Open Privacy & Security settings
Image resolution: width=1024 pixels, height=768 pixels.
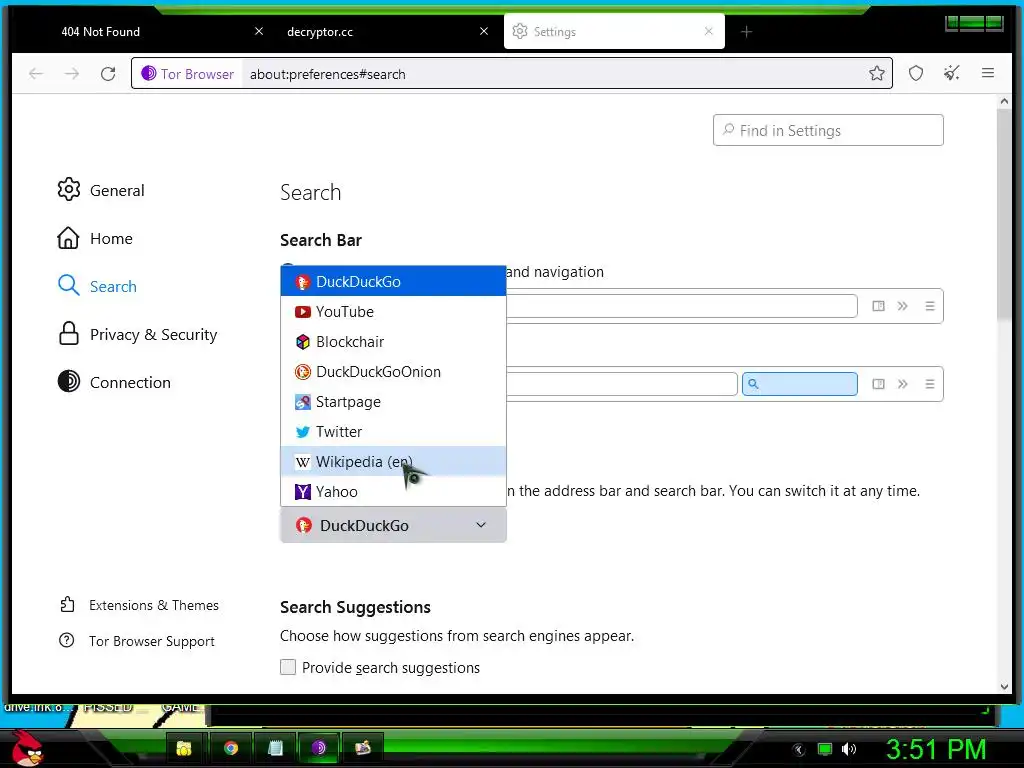click(137, 334)
